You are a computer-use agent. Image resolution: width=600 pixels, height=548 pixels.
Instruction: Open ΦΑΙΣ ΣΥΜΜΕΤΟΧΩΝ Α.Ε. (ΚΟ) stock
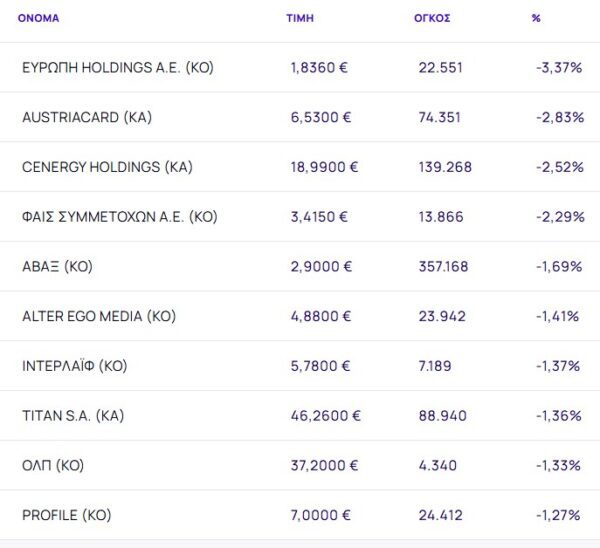click(120, 217)
